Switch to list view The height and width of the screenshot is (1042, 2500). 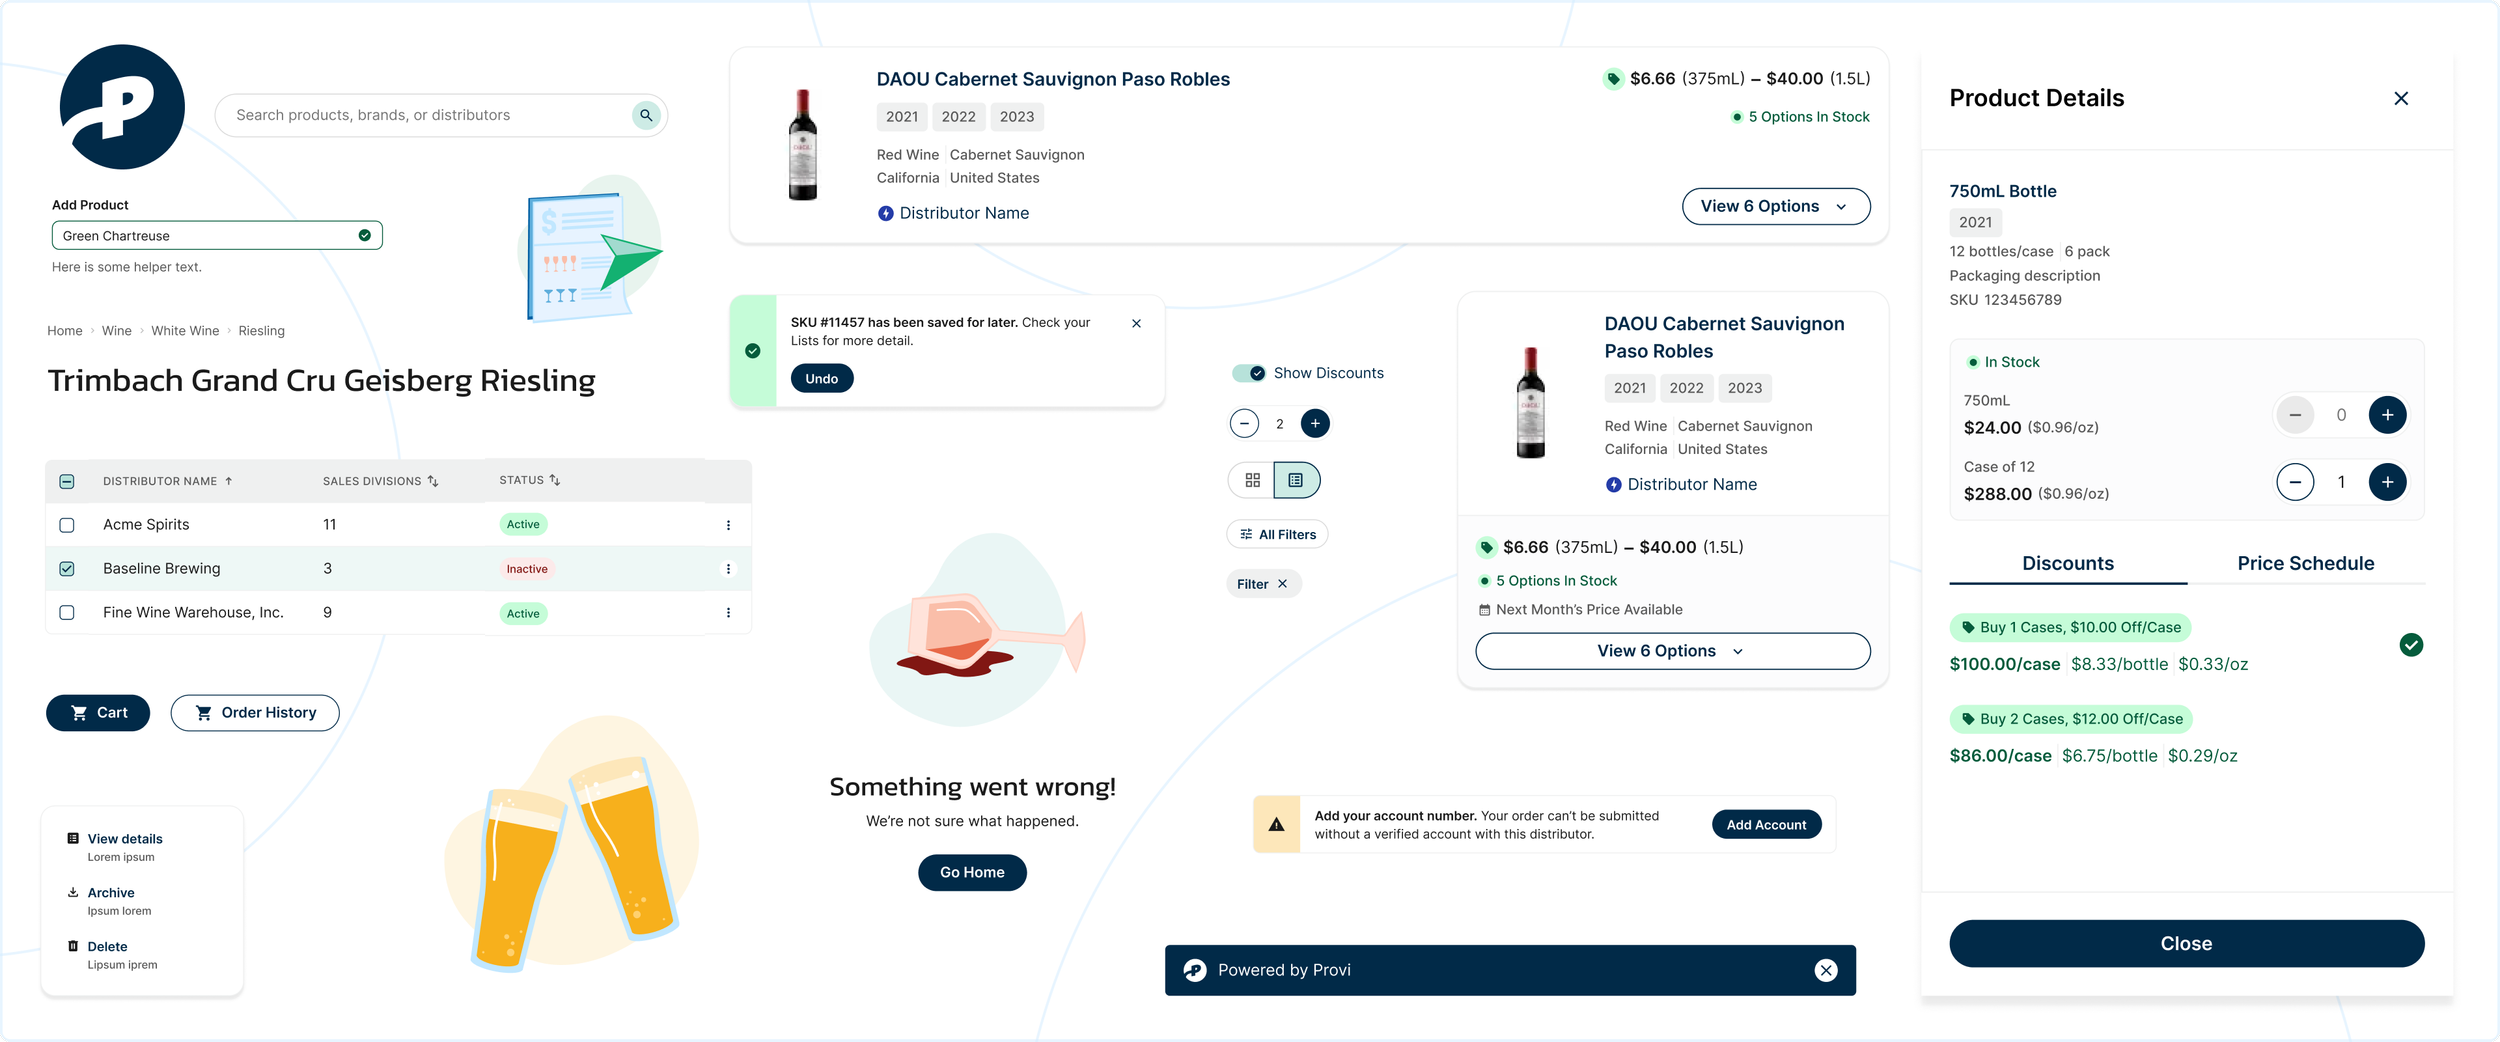point(1296,480)
